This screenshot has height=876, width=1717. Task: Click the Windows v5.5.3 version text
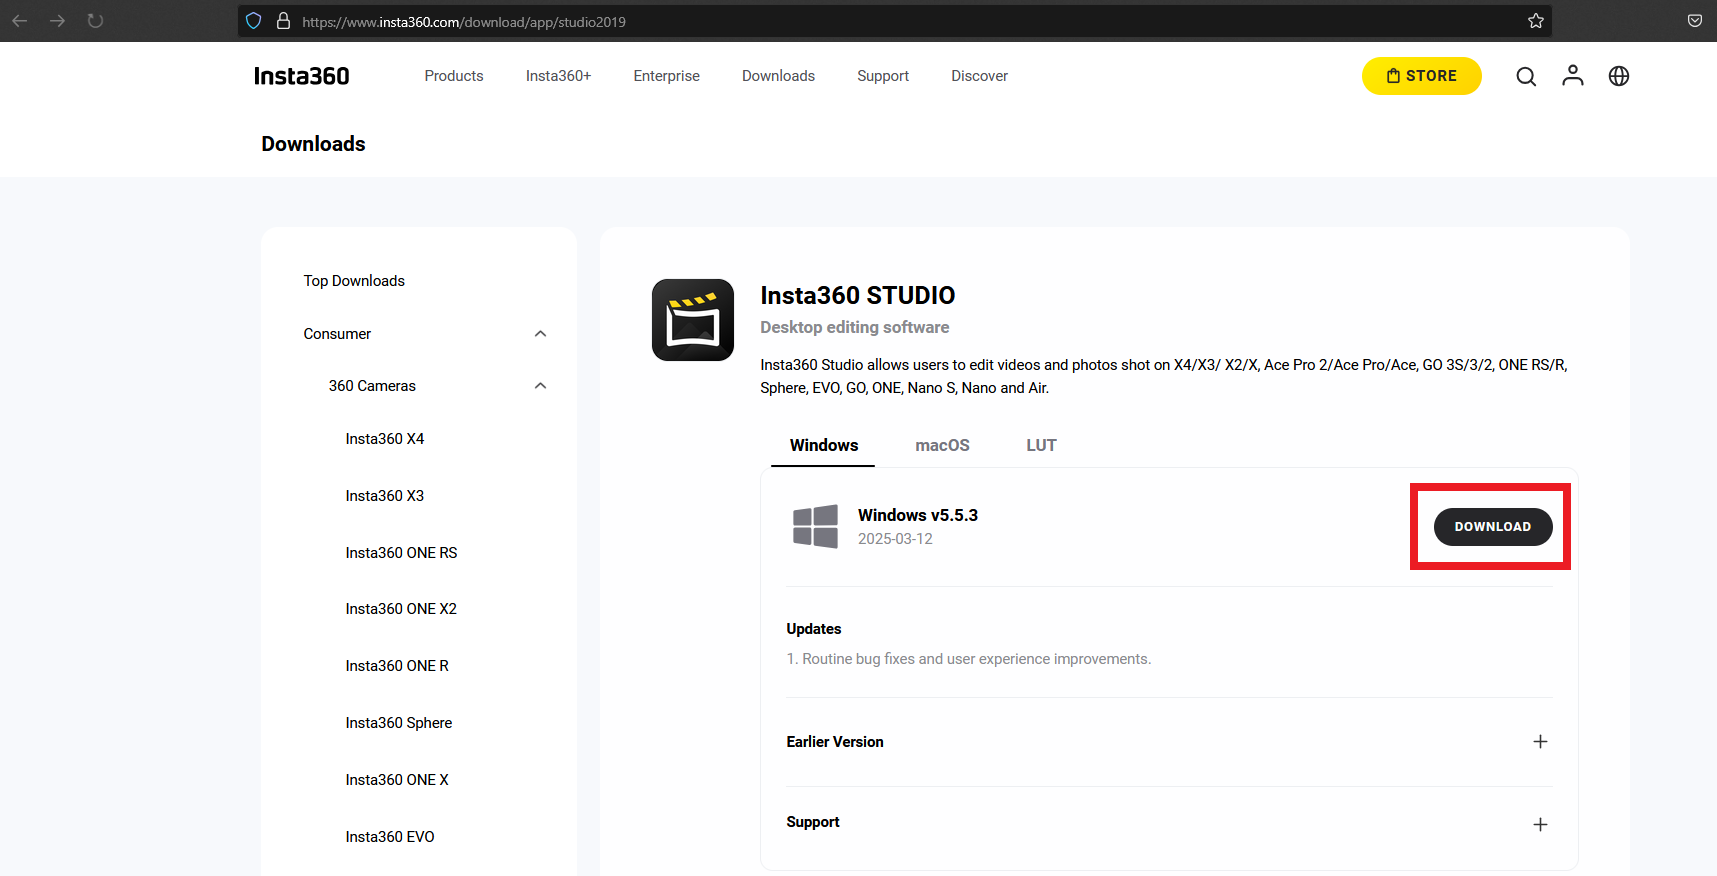click(x=918, y=515)
